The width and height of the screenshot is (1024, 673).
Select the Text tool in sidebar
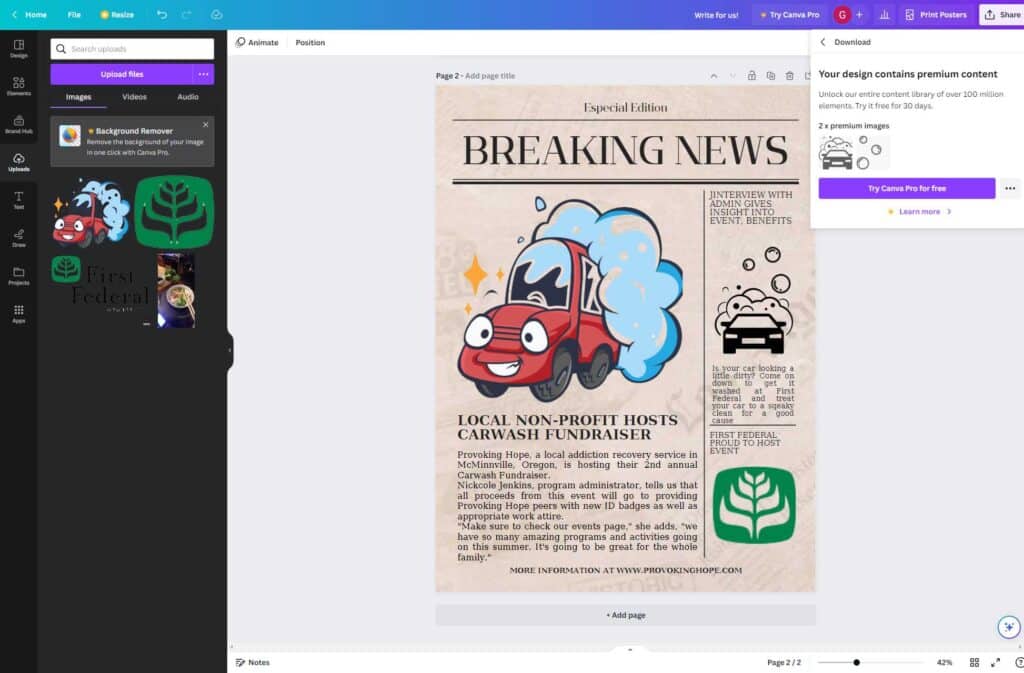pyautogui.click(x=18, y=198)
